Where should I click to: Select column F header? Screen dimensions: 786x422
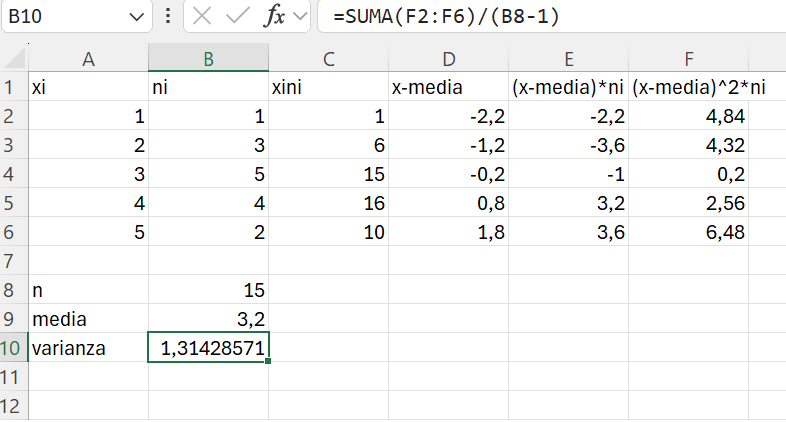[690, 59]
